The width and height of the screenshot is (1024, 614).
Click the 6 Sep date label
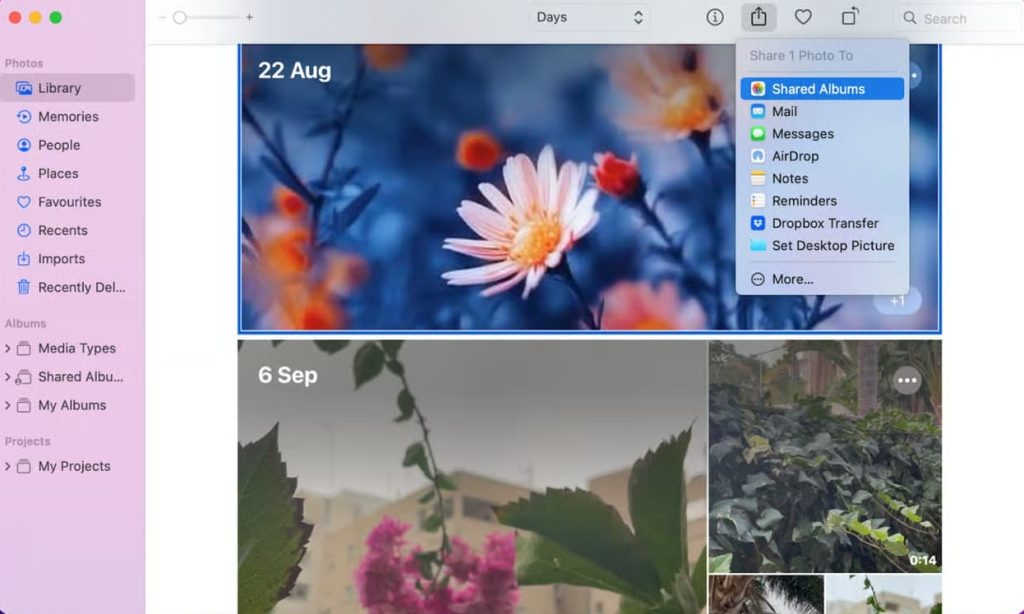[x=288, y=376]
